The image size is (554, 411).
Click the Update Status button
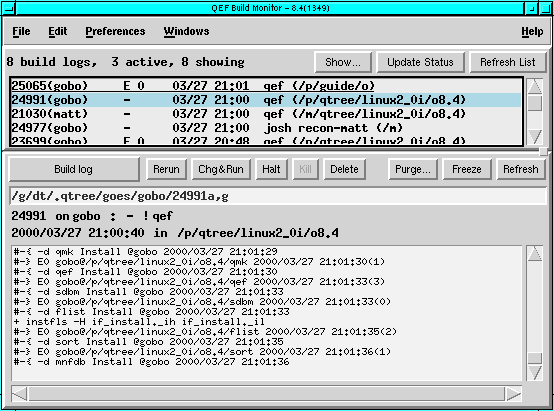tap(420, 62)
